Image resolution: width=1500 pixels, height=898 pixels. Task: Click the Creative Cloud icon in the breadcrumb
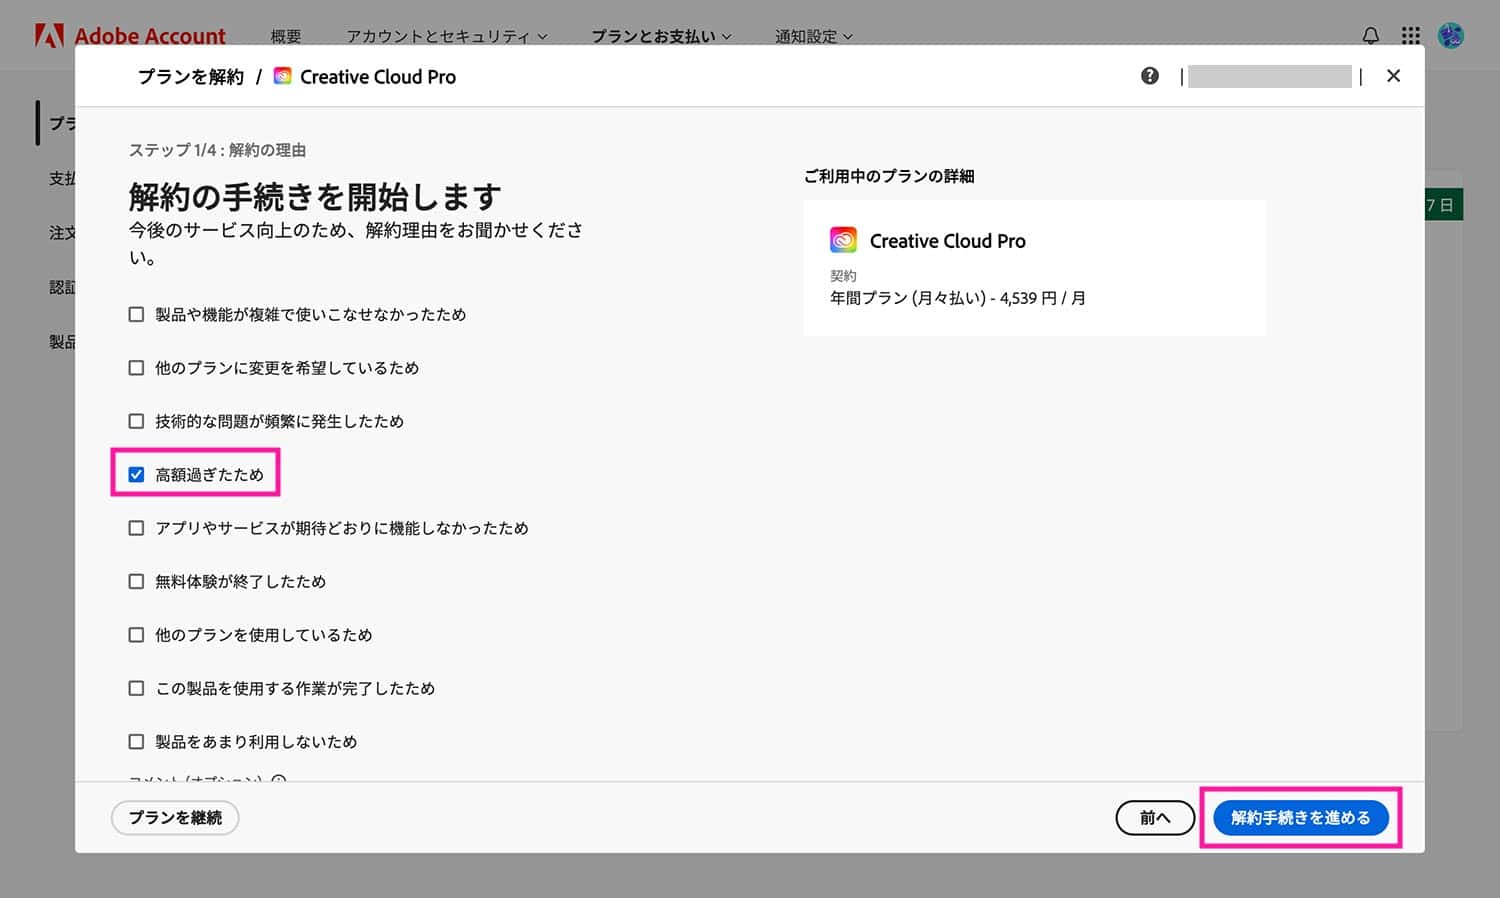click(282, 75)
